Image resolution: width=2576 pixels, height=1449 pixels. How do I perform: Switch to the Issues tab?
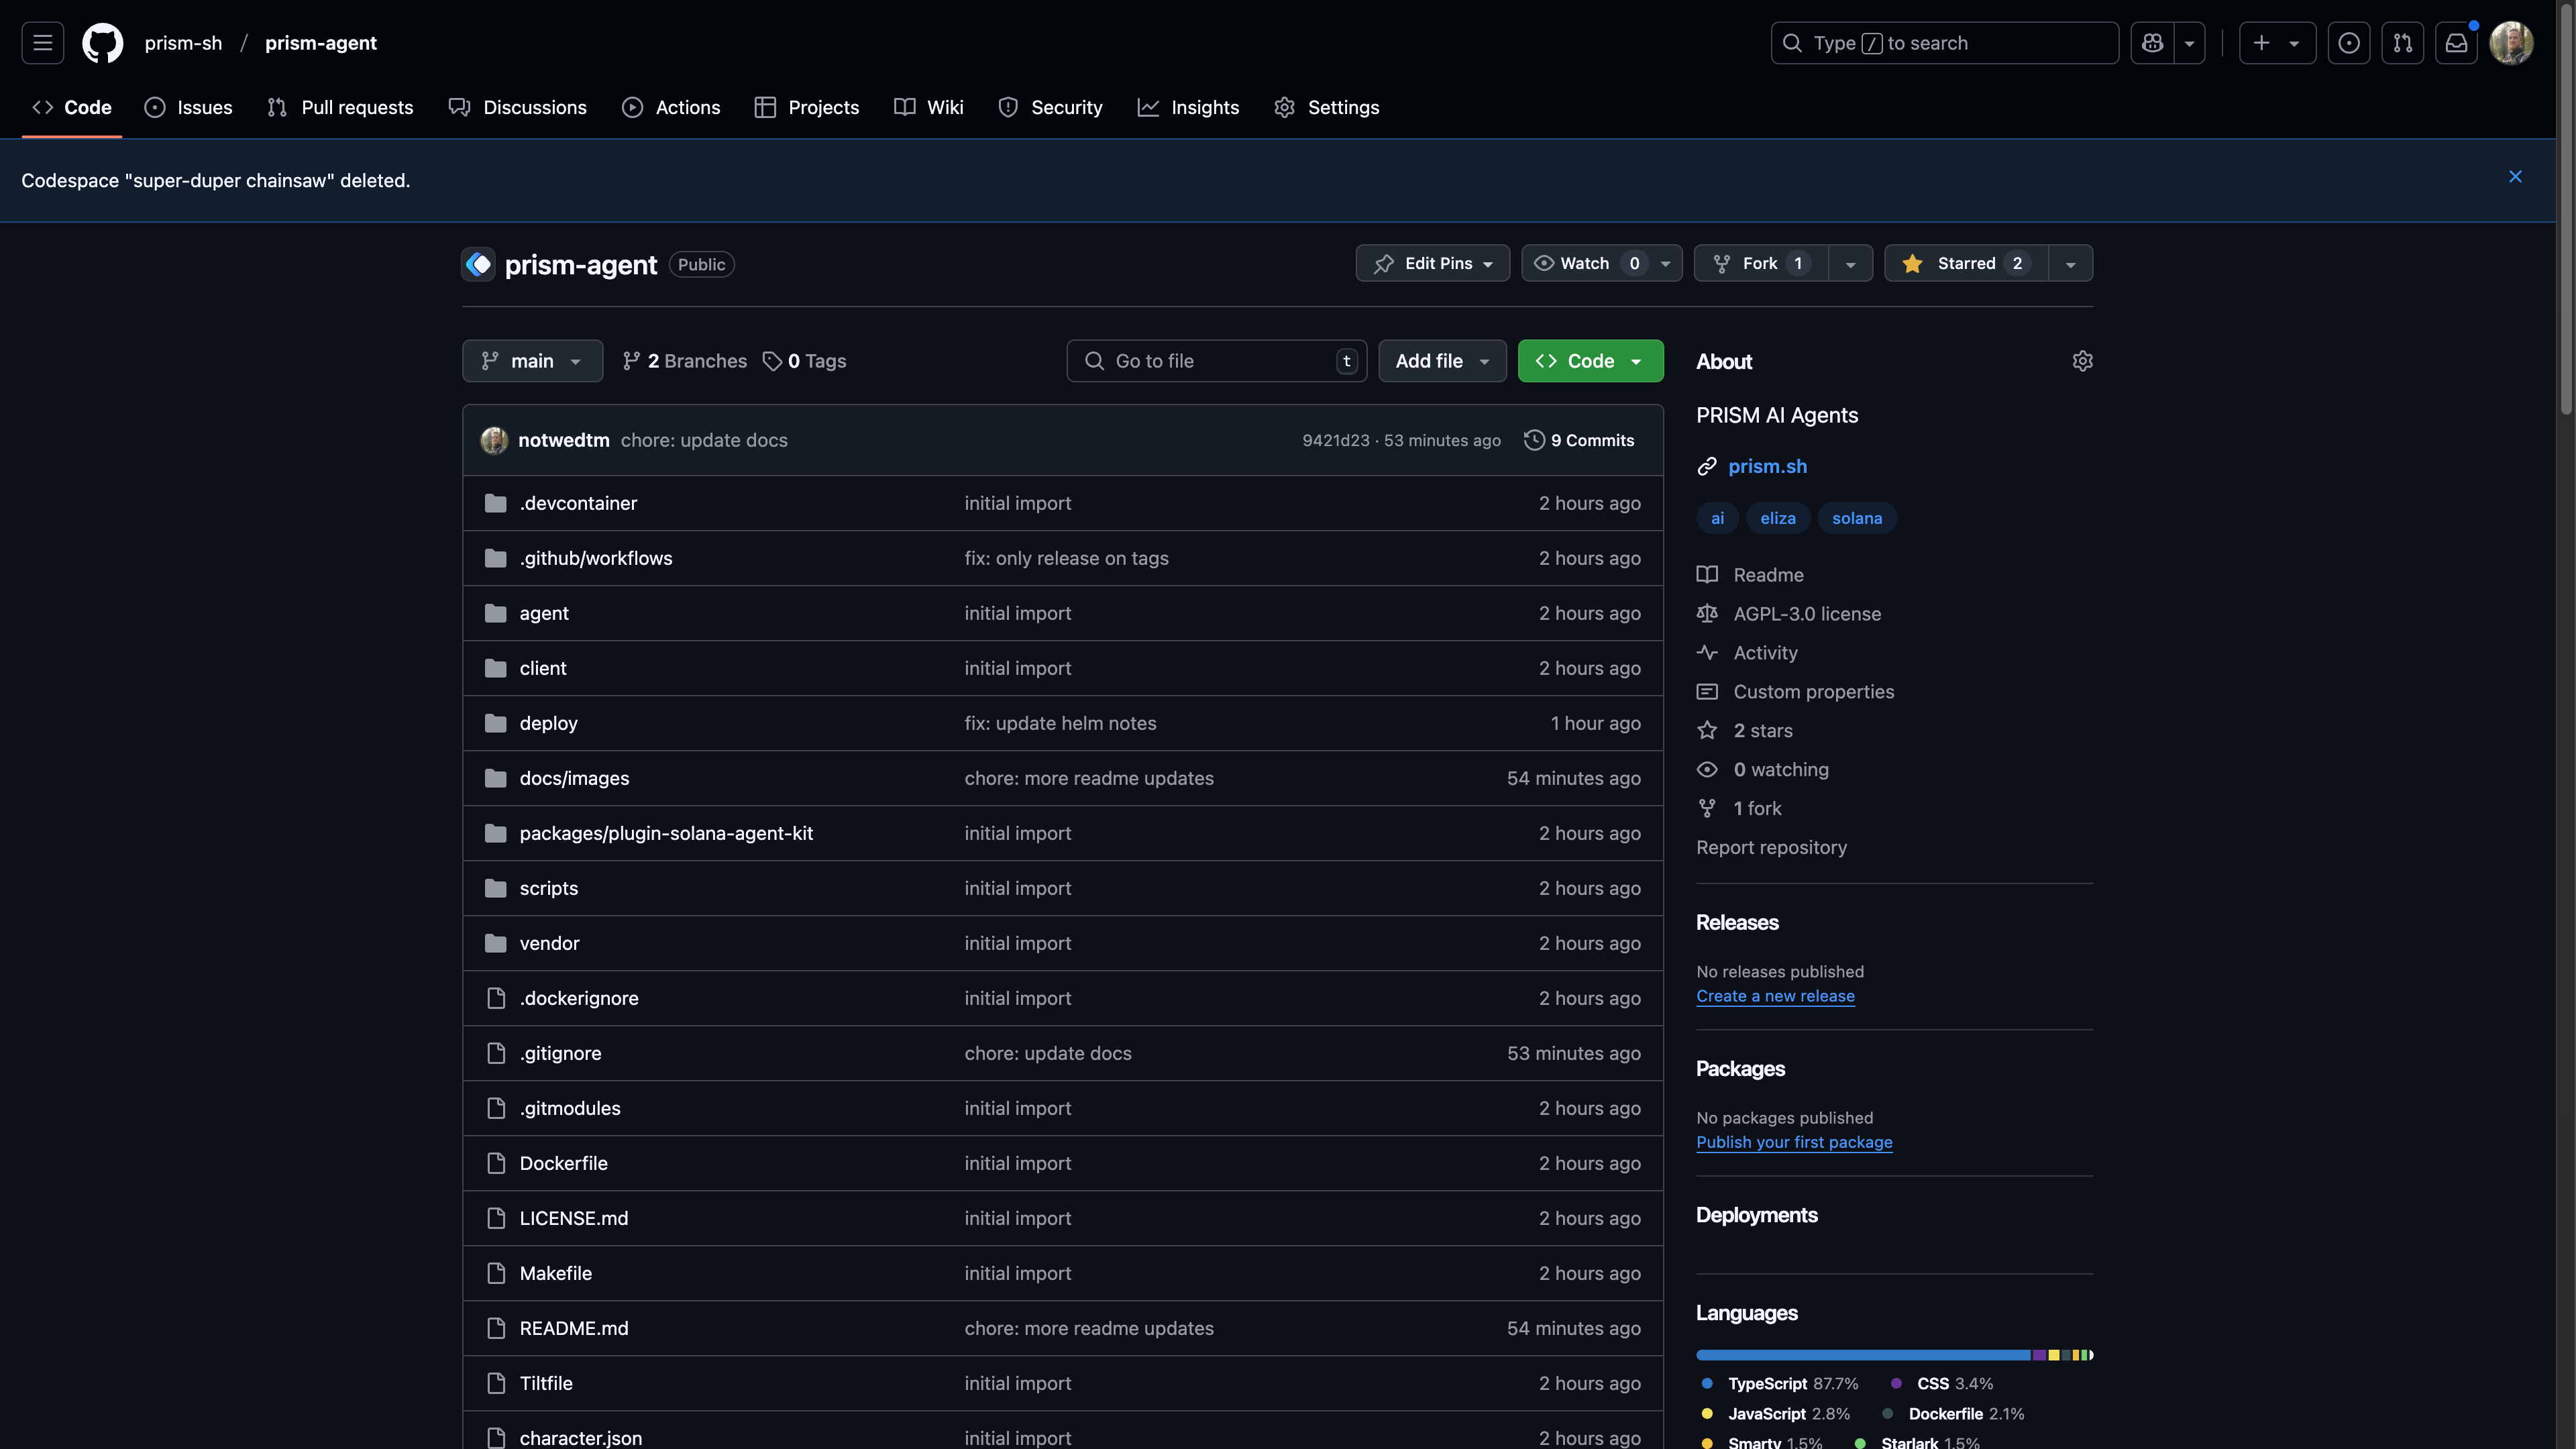point(188,107)
